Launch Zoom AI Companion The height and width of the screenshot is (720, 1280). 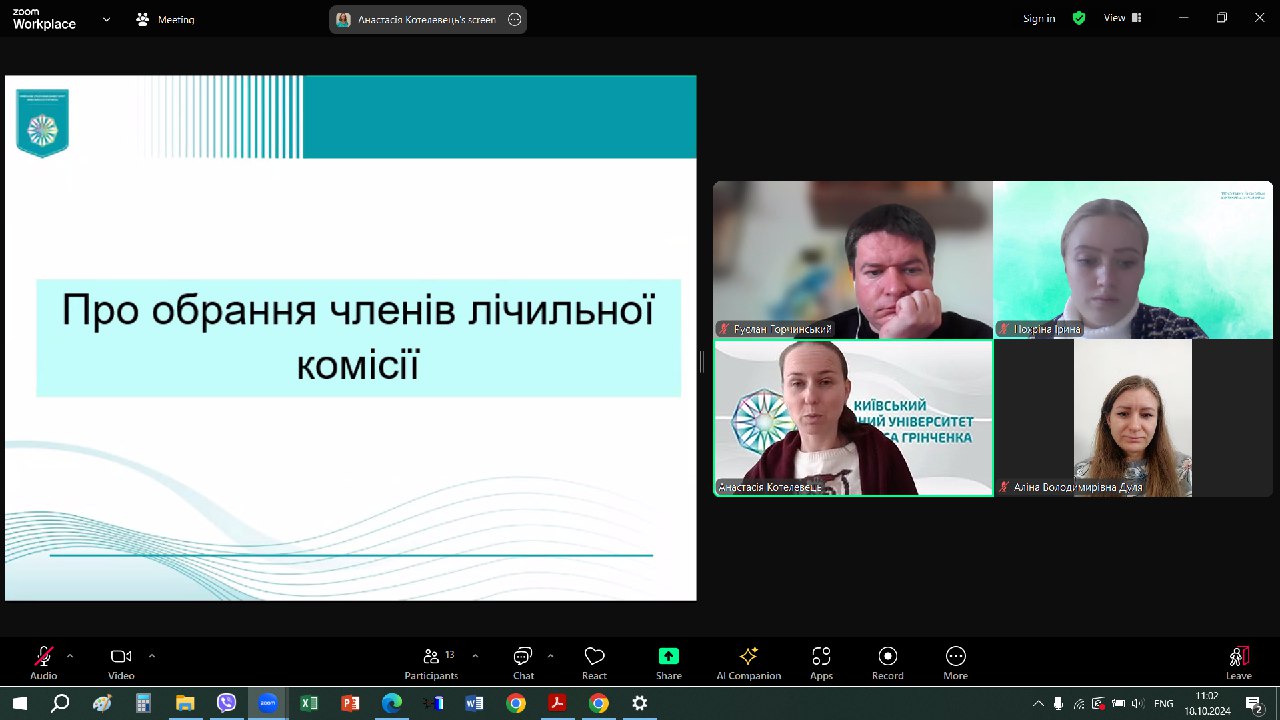(748, 662)
